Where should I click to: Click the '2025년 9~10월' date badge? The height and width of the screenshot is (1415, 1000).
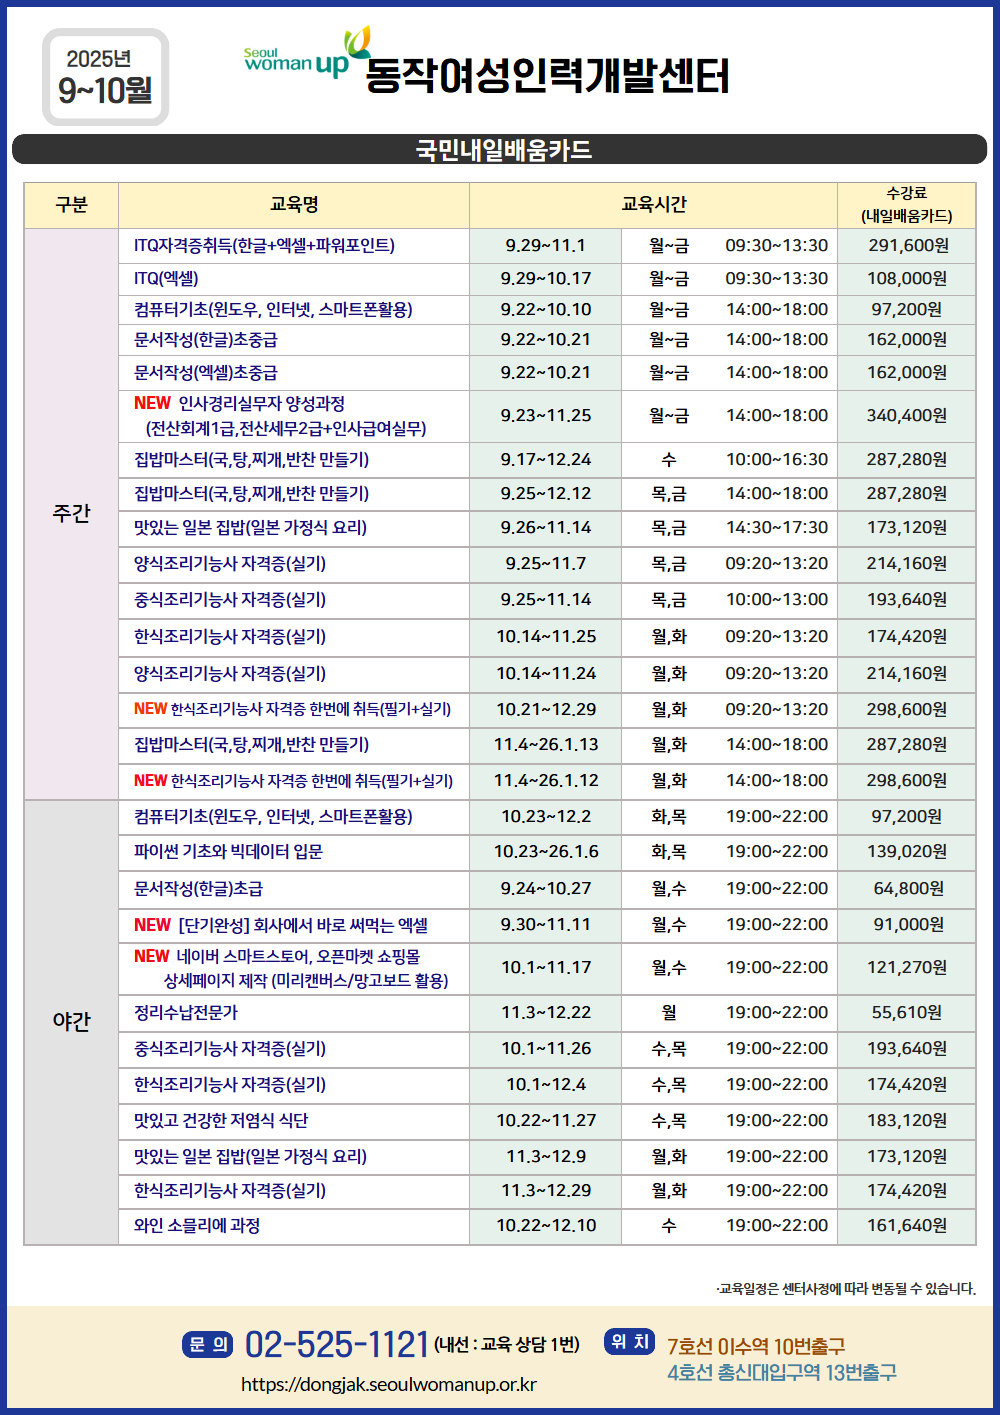105,77
